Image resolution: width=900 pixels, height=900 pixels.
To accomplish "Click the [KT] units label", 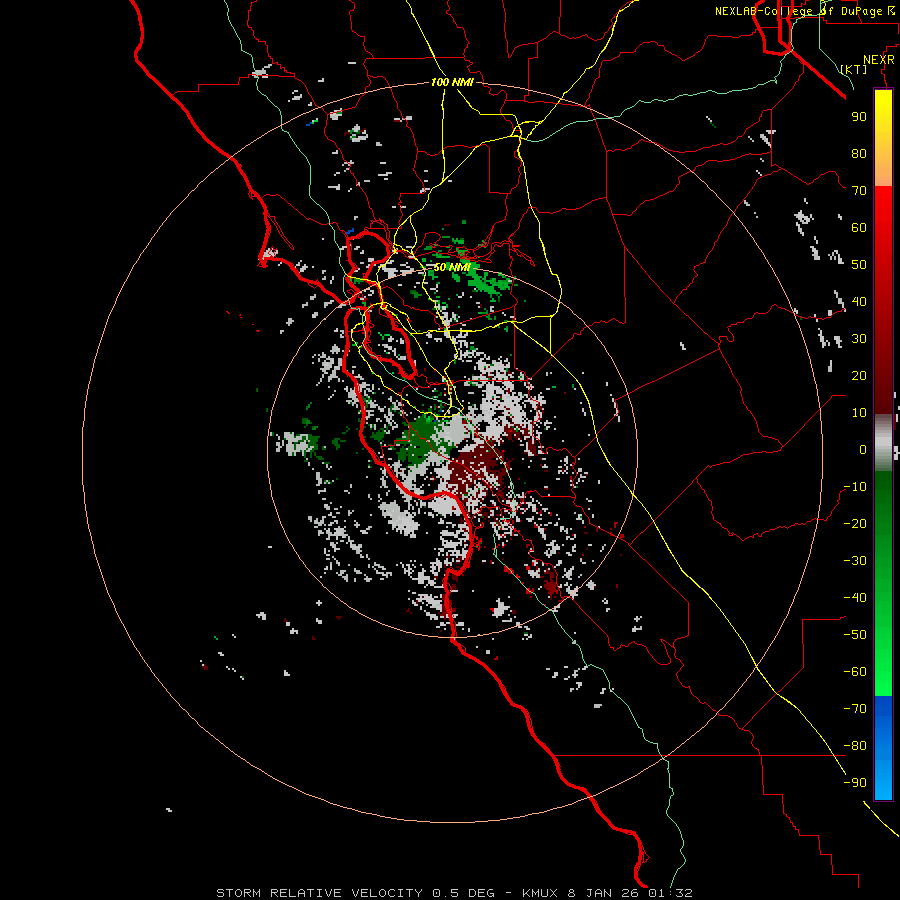I will [854, 69].
